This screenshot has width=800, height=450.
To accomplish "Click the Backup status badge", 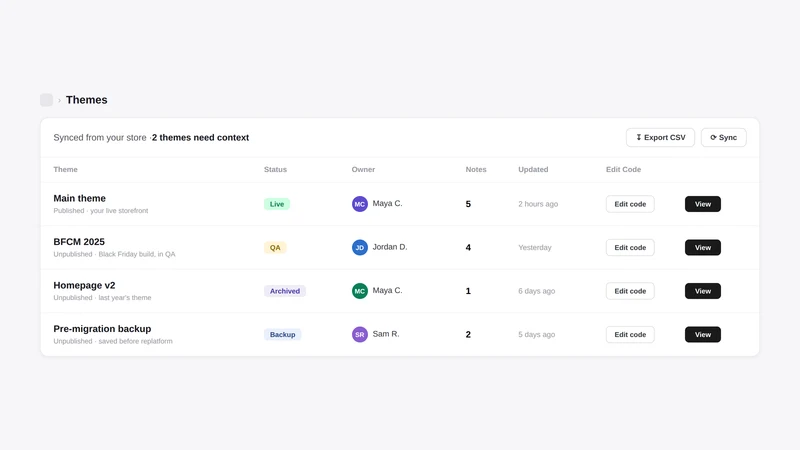I will (x=282, y=335).
